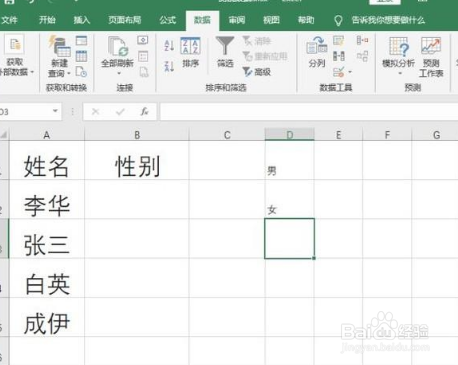The image size is (458, 365).
Task: Click the Name Box showing D3
Action: [x=26, y=112]
